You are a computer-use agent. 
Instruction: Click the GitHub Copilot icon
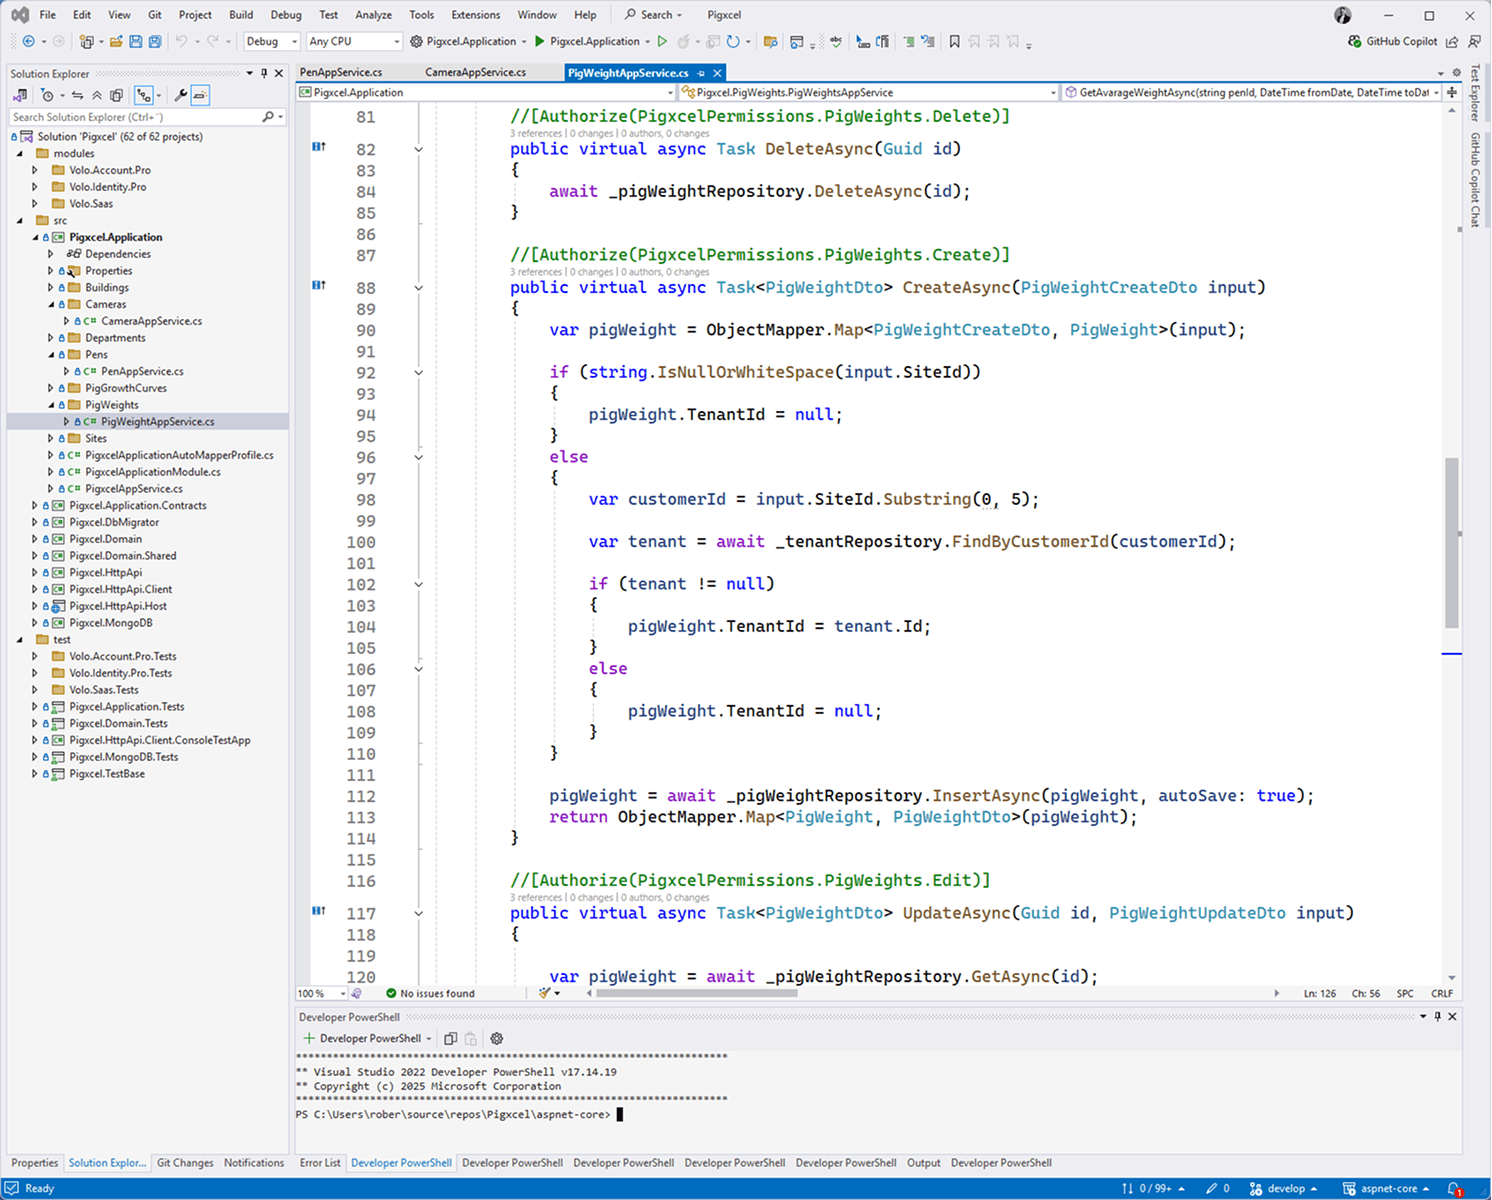click(1354, 42)
